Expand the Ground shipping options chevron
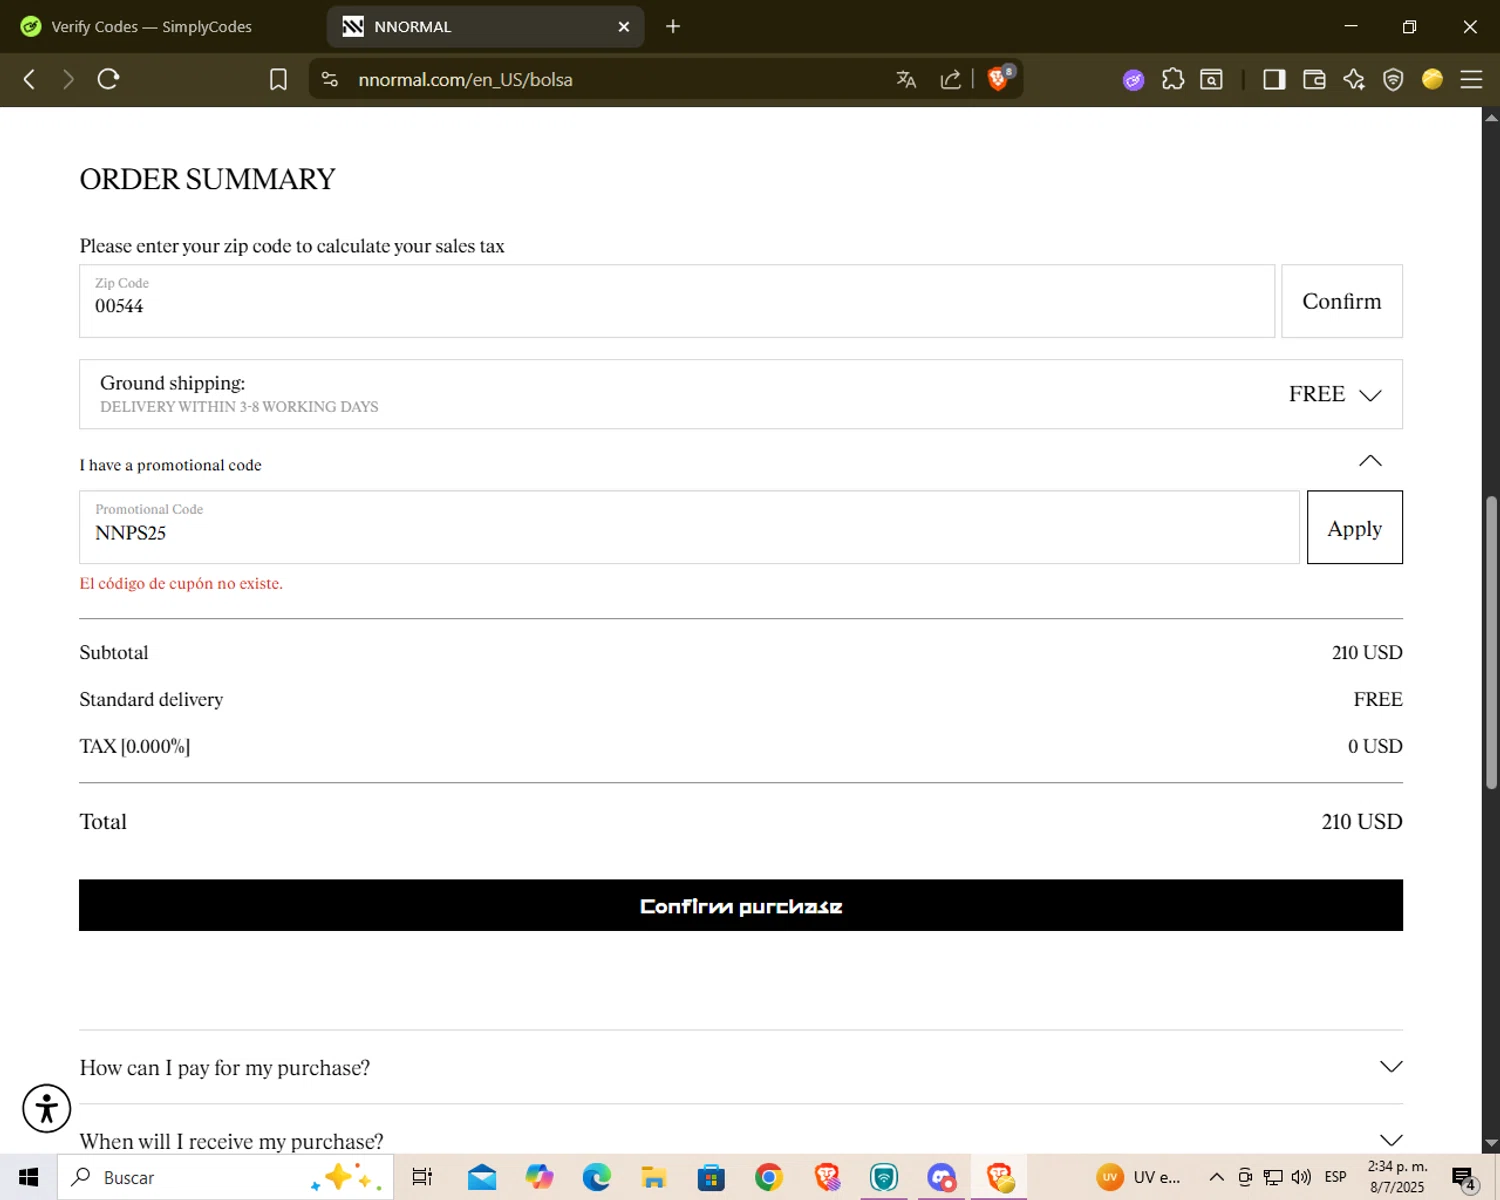1500x1200 pixels. click(x=1370, y=395)
